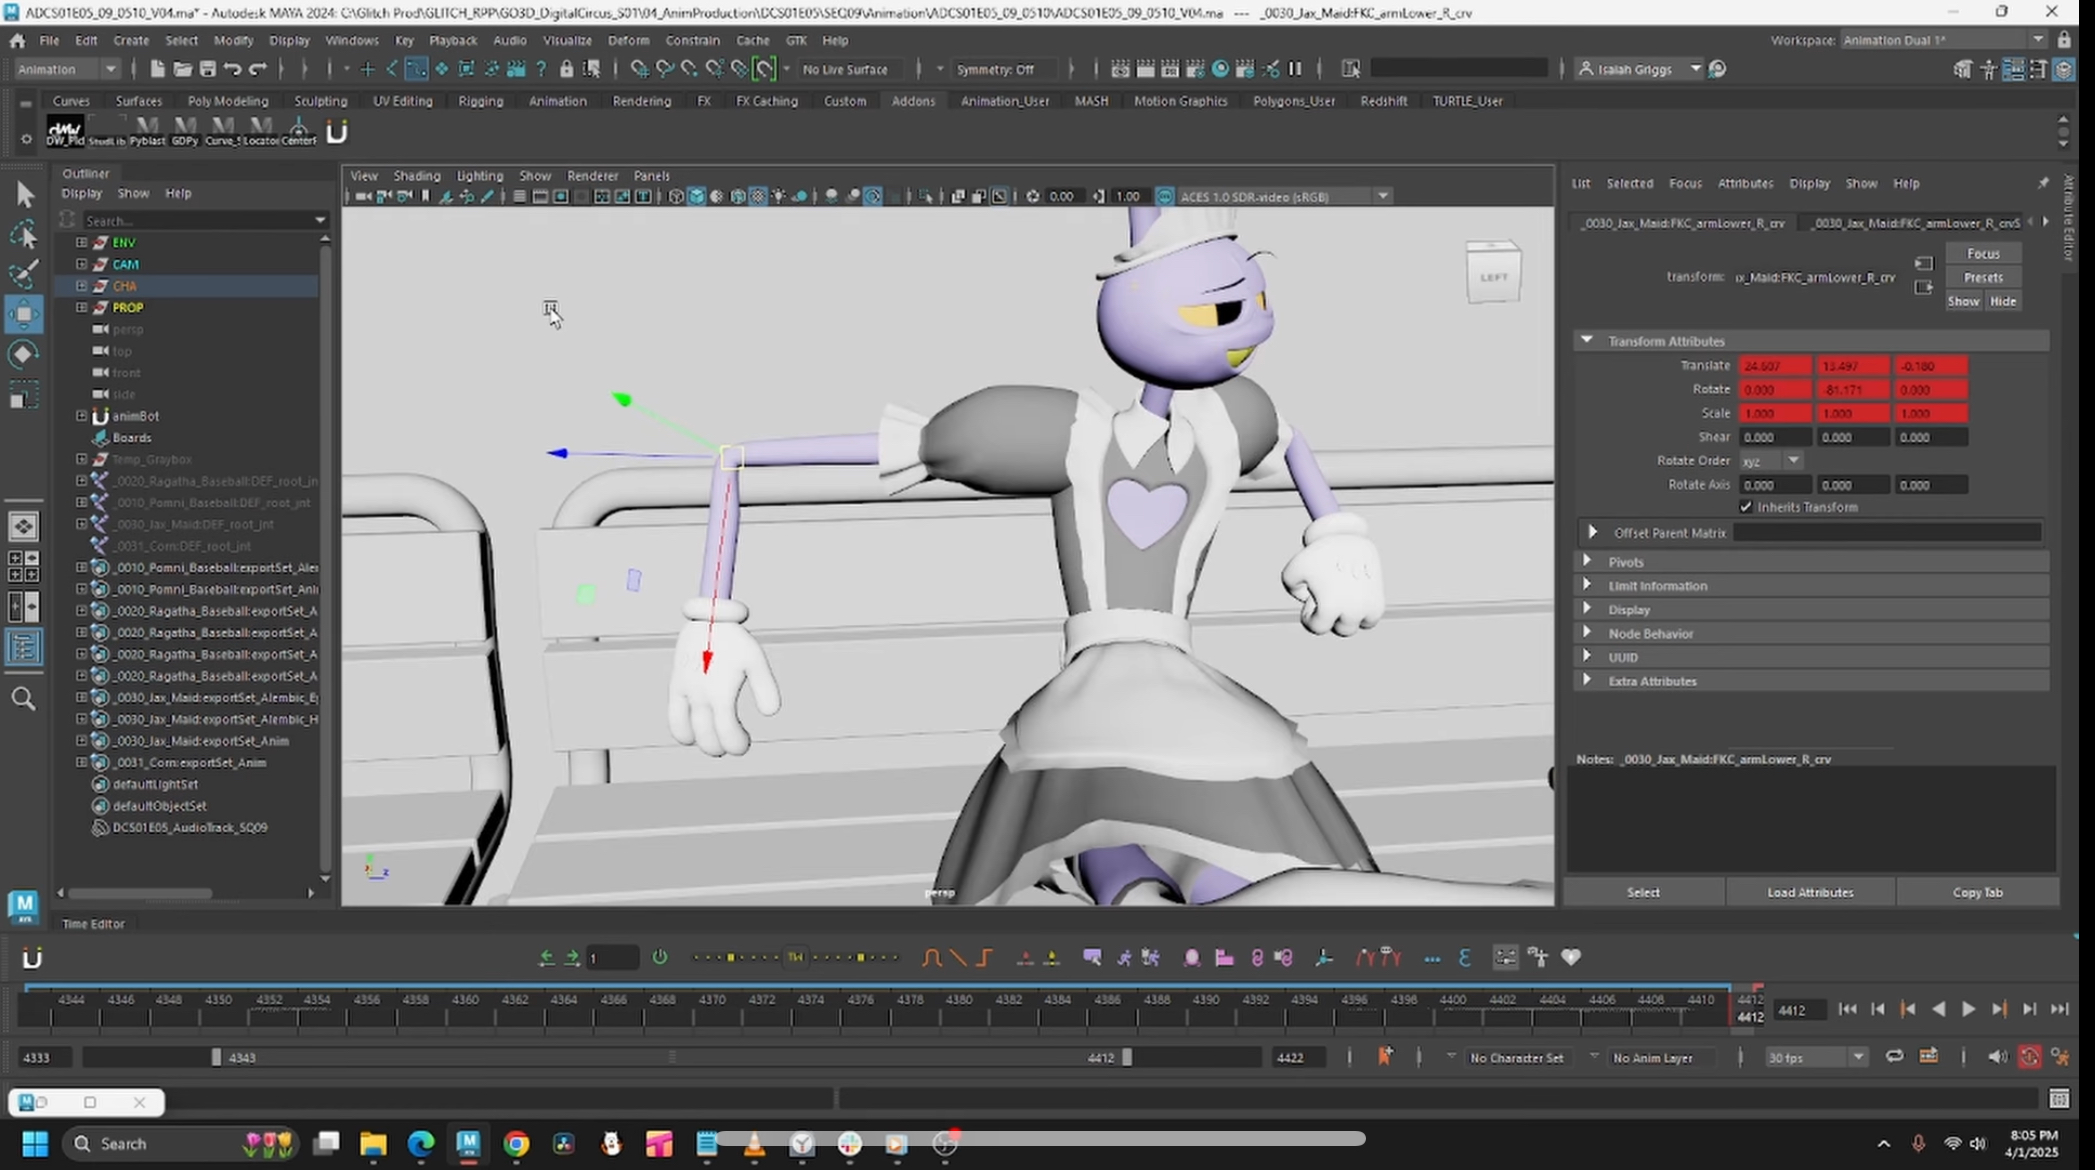Select the arrow Select tool in toolbox
This screenshot has height=1170, width=2095.
[x=25, y=194]
